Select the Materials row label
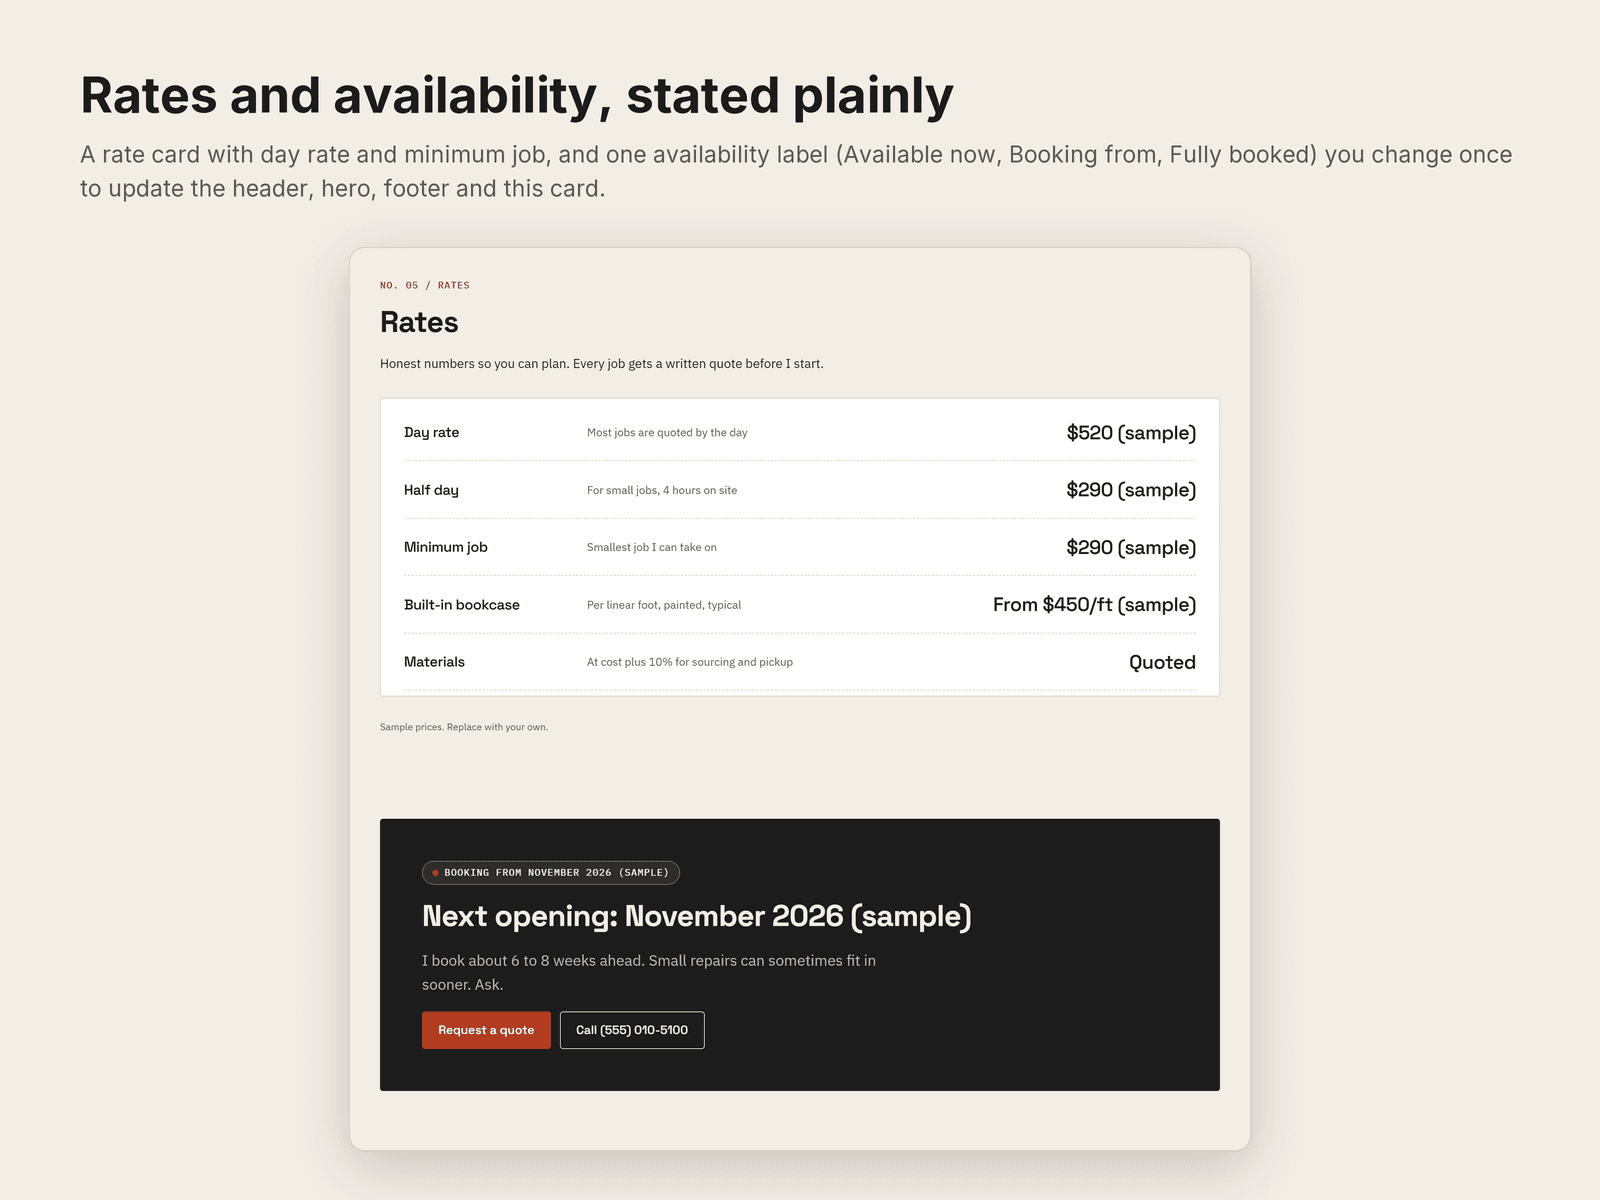The image size is (1600, 1200). (x=434, y=662)
